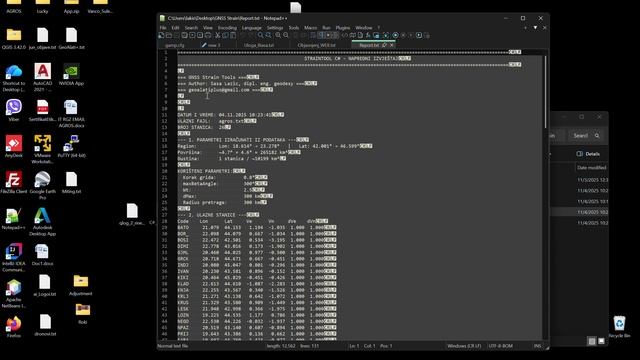Screen dimensions: 640x360
Task: Open the Search menu in Notepad++
Action: click(191, 28)
